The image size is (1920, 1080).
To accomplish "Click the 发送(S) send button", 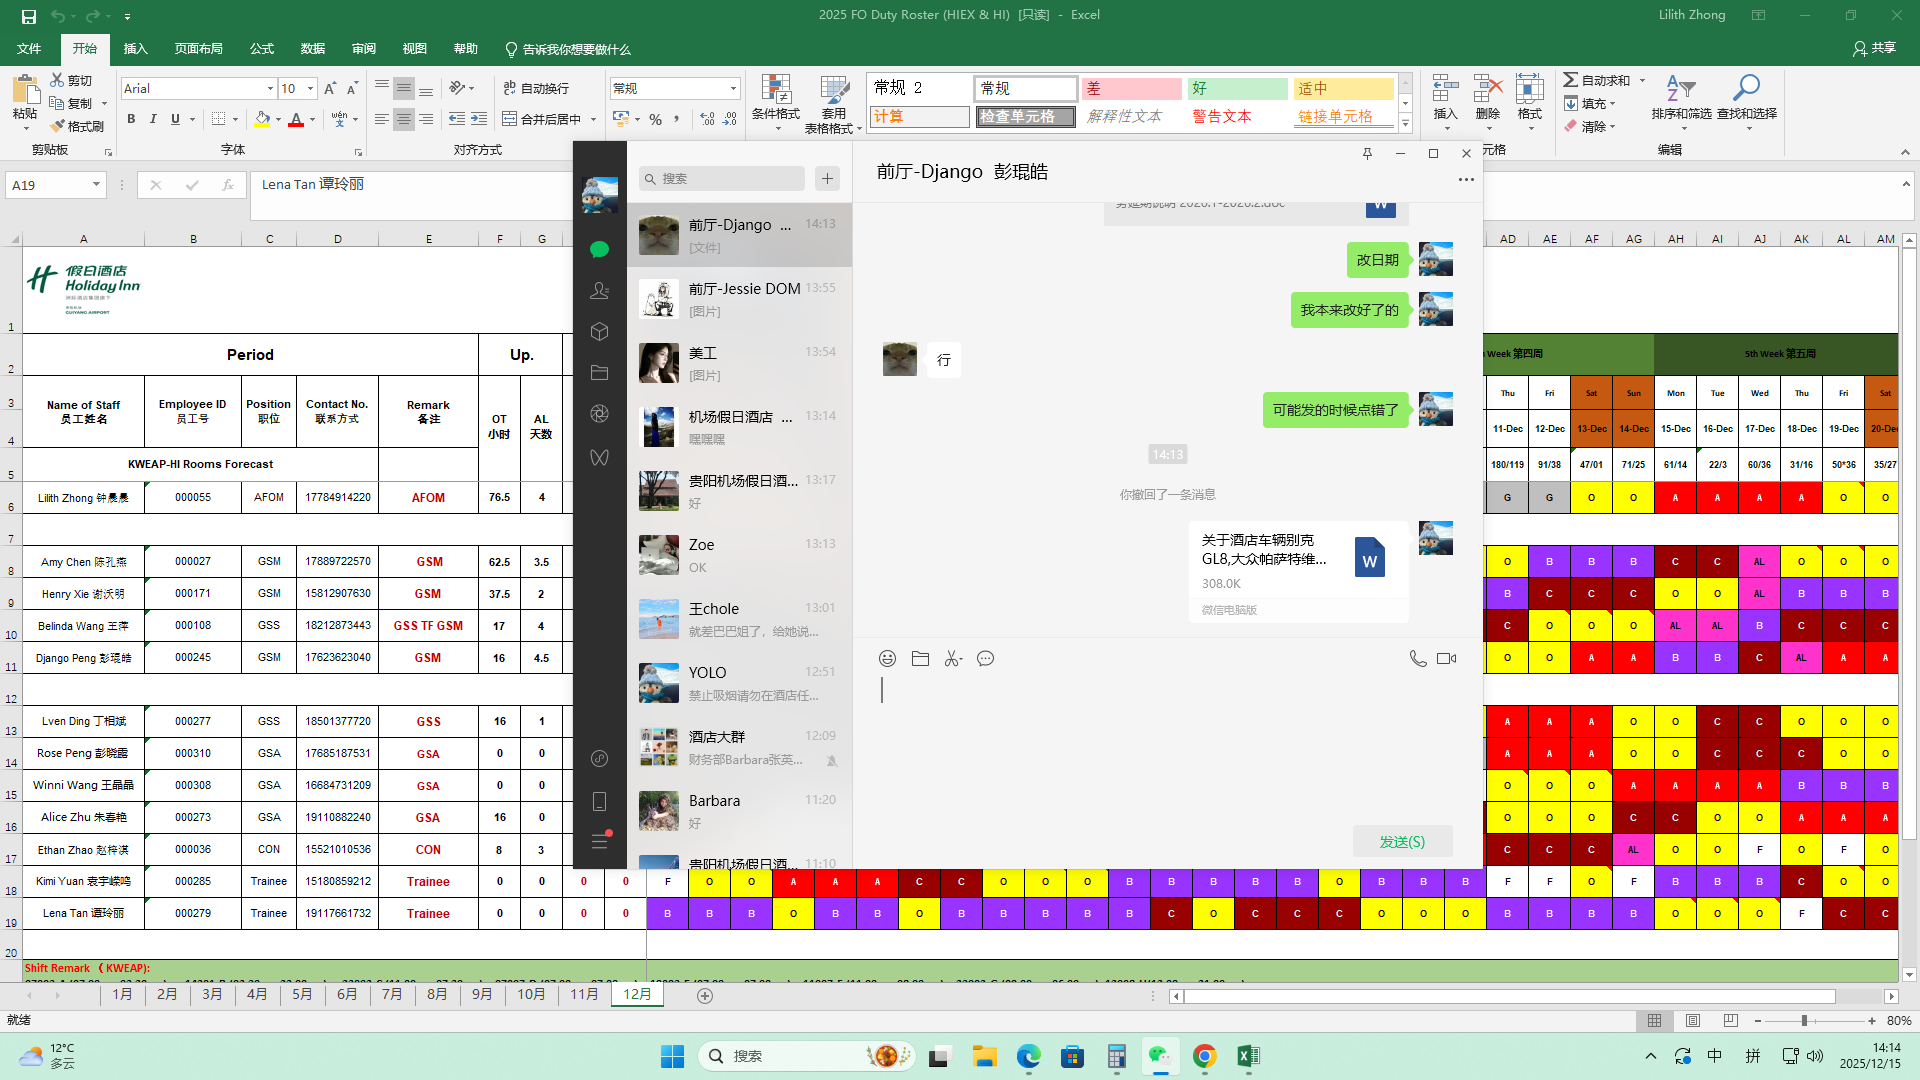I will coord(1402,842).
